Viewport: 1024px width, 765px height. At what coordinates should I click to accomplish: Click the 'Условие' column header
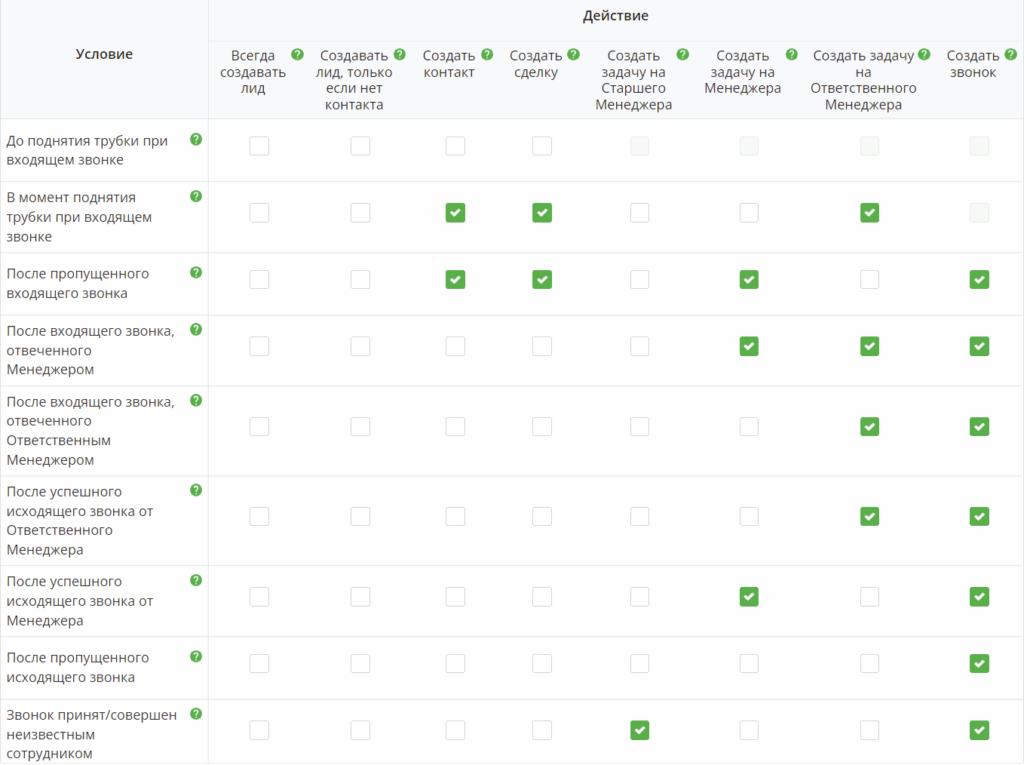[104, 54]
